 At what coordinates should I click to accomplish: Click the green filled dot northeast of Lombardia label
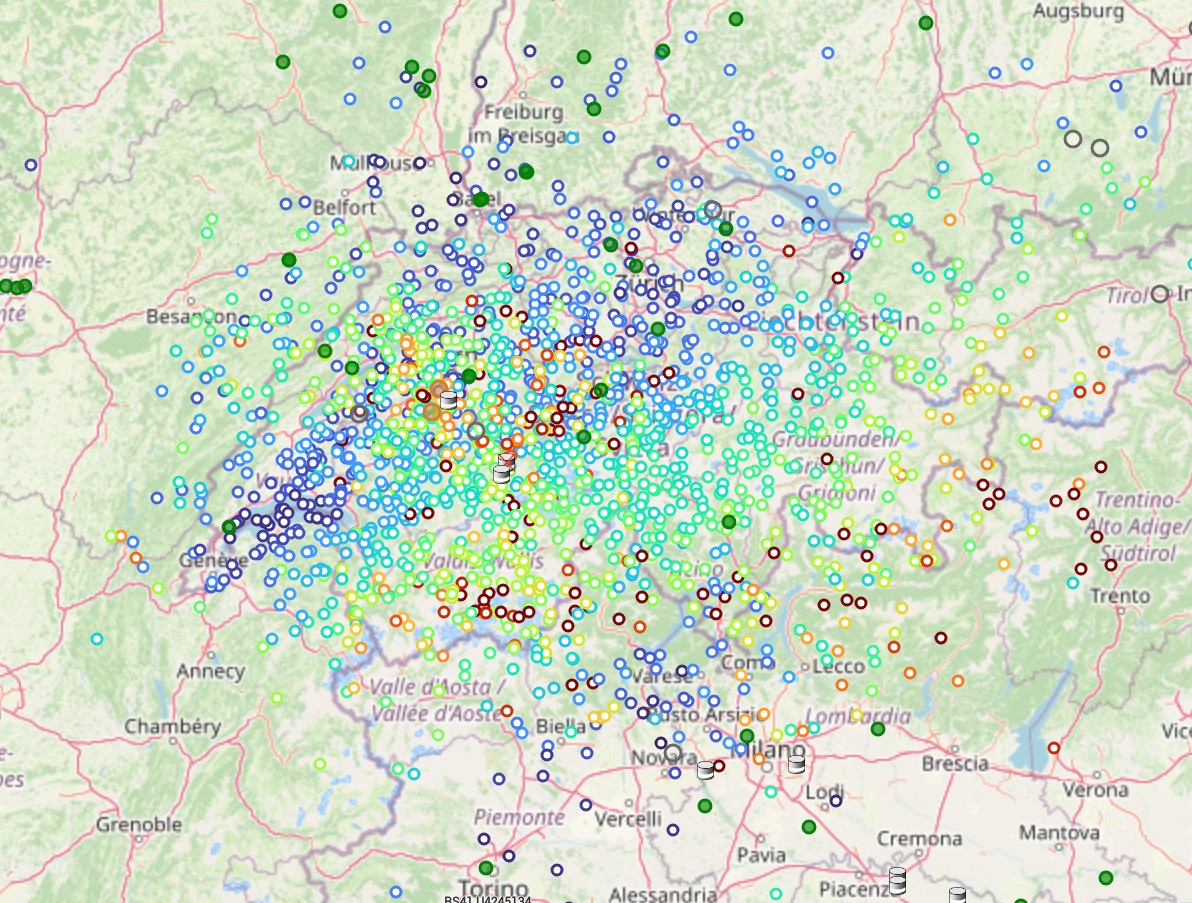(878, 729)
